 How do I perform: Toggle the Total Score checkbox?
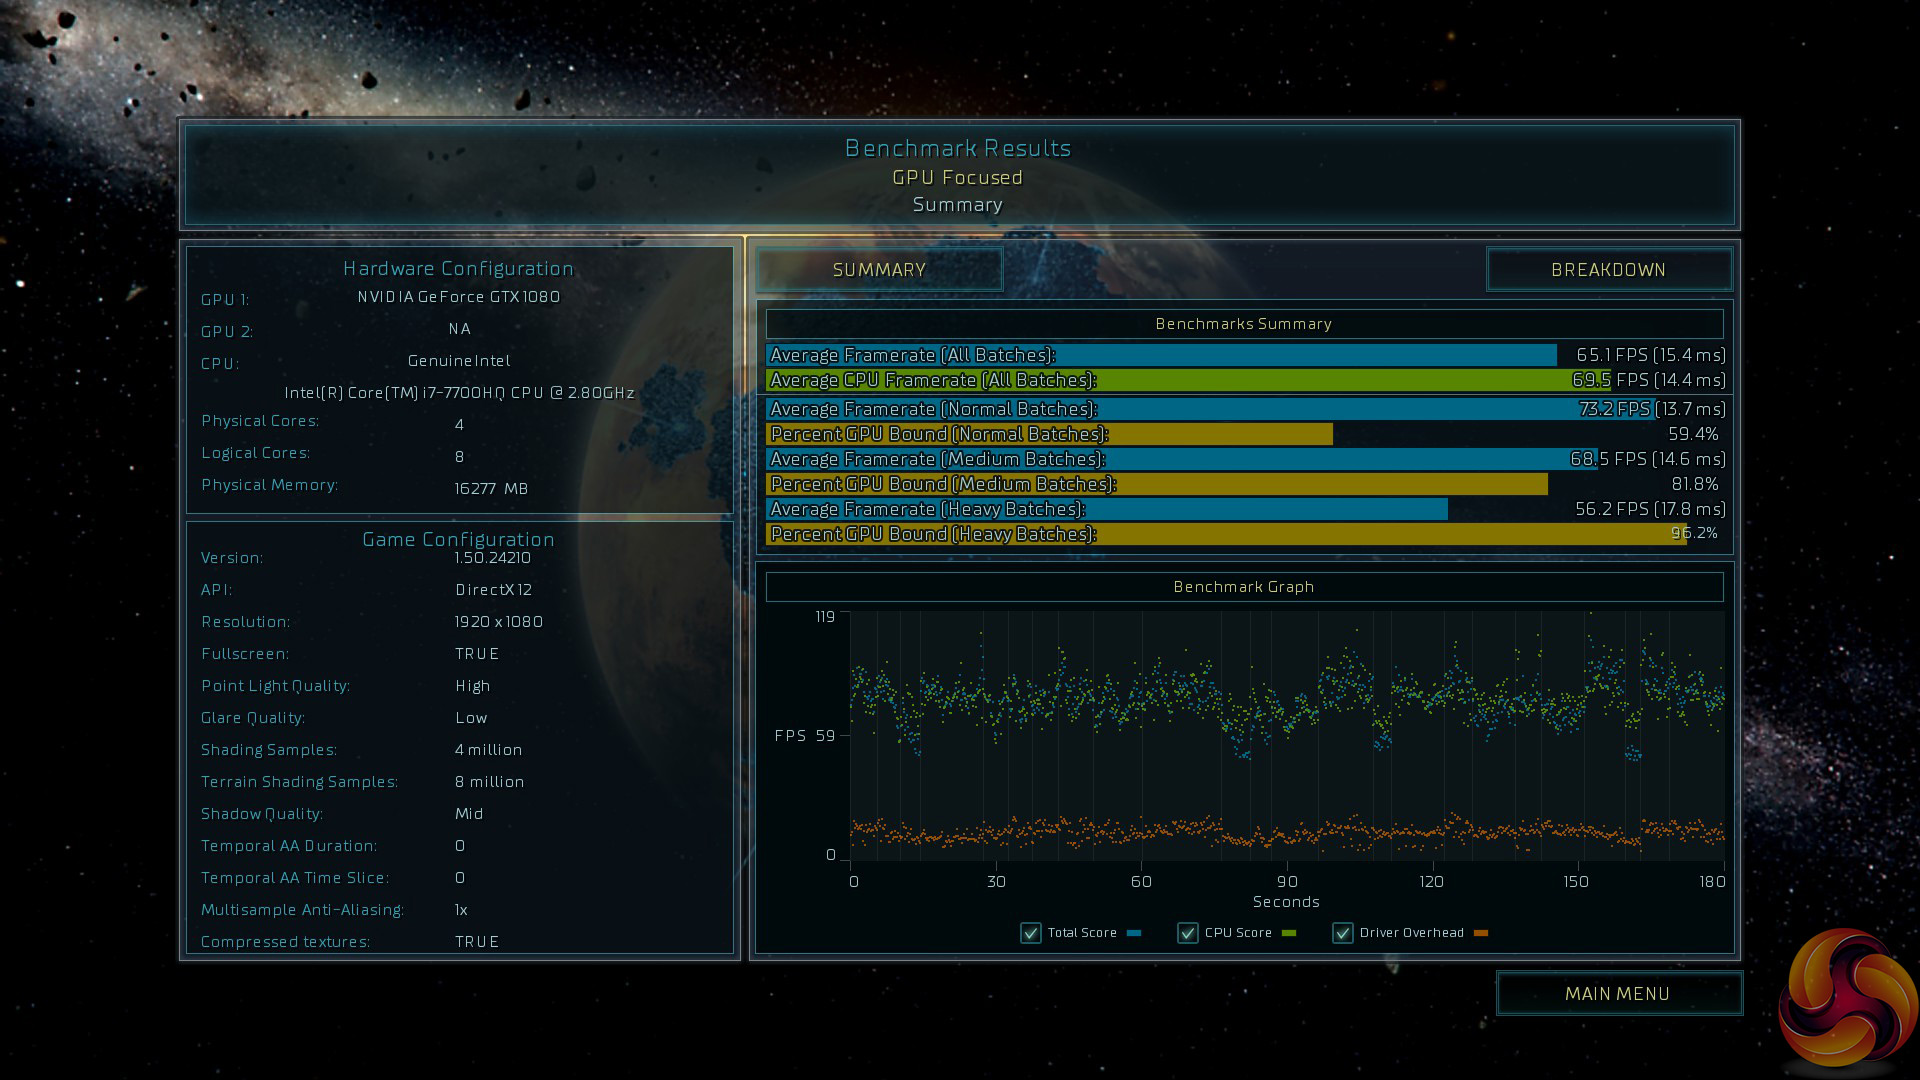tap(1030, 933)
